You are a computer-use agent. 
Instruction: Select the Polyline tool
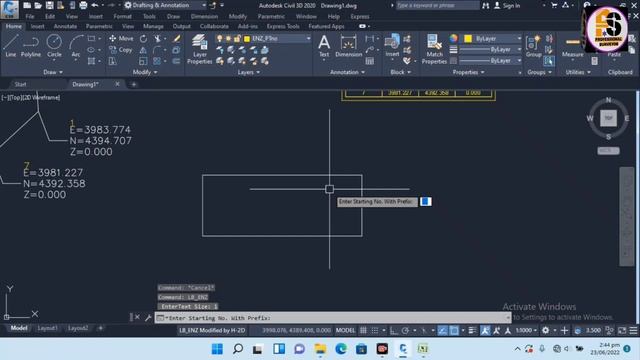(31, 46)
